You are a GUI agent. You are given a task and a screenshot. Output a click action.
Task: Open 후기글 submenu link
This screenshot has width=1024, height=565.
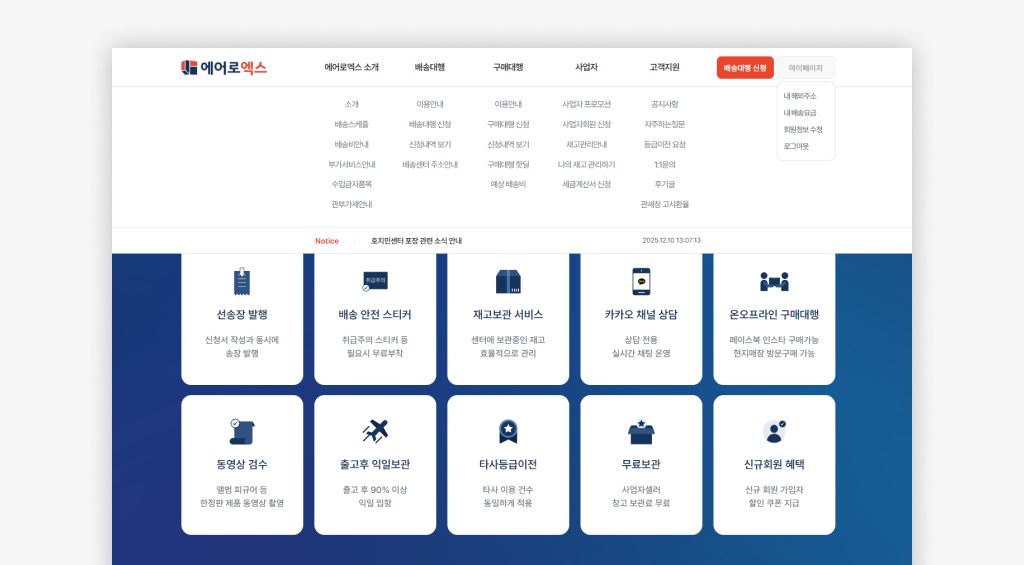click(x=665, y=184)
